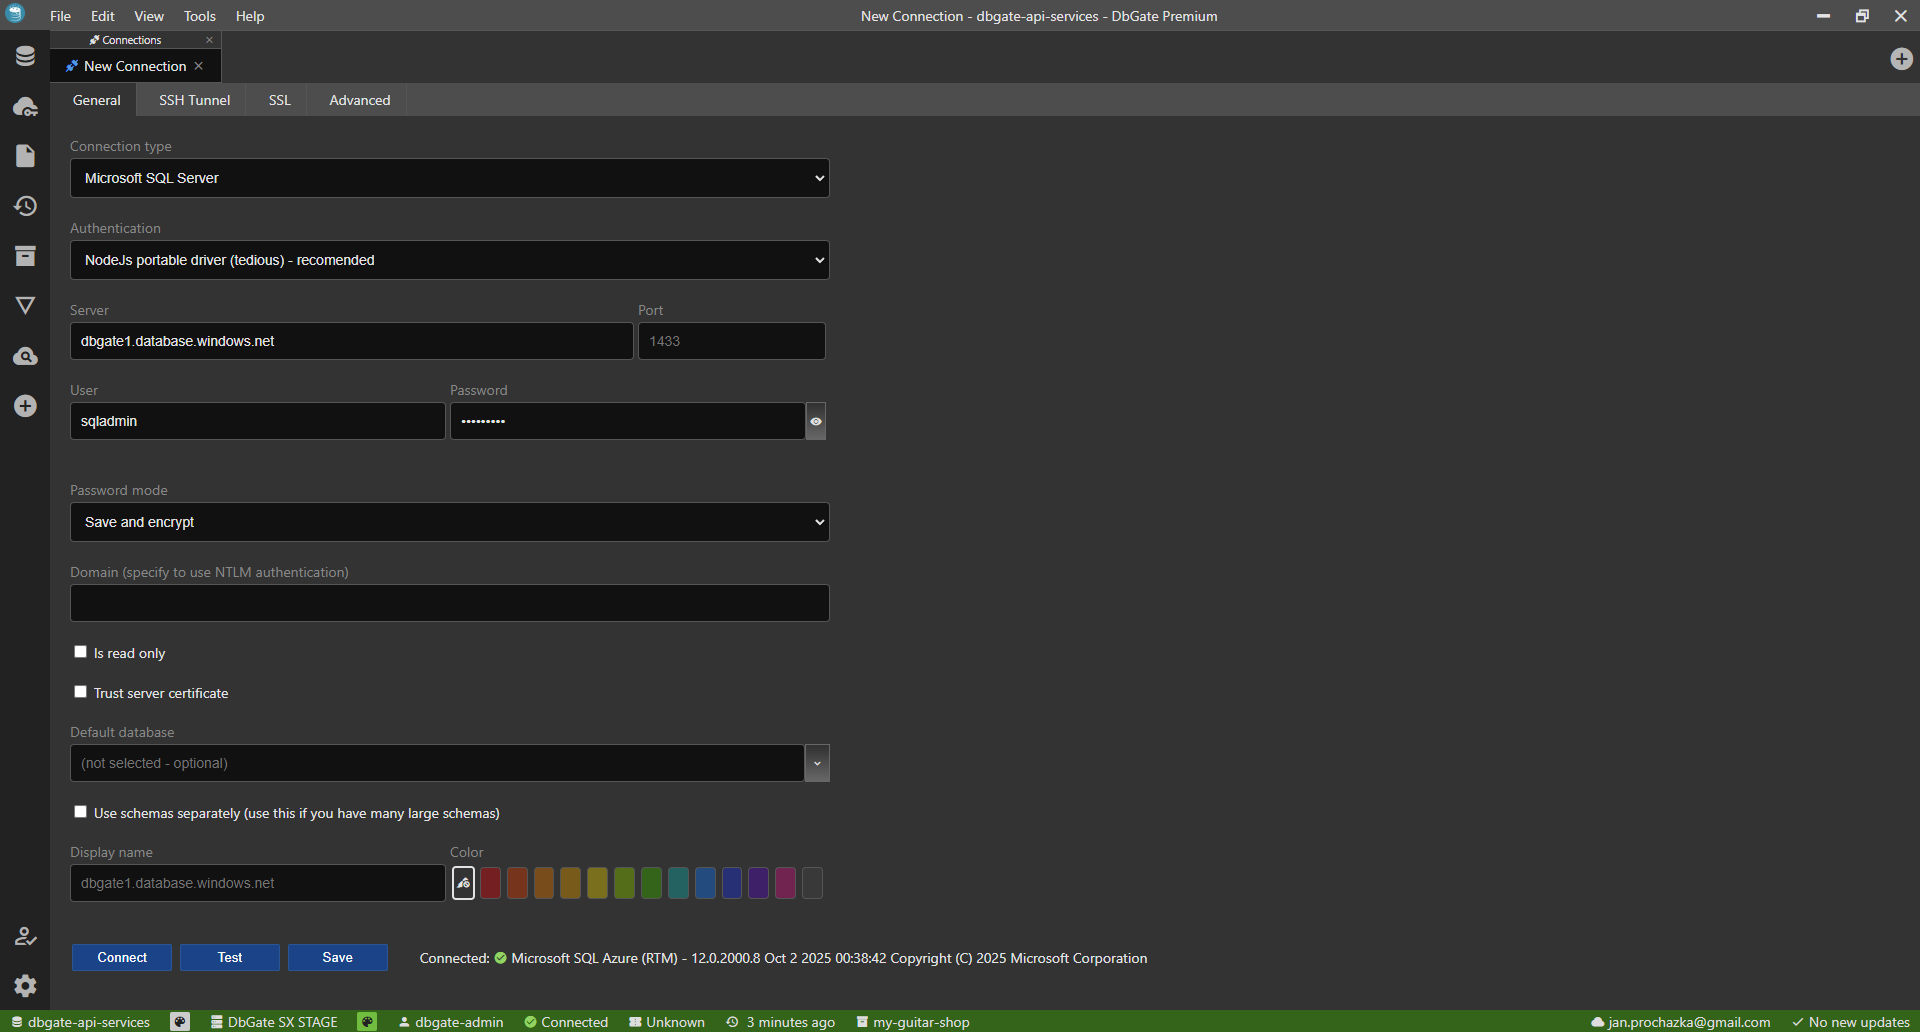
Task: Check Trust server certificate
Action: pyautogui.click(x=80, y=691)
